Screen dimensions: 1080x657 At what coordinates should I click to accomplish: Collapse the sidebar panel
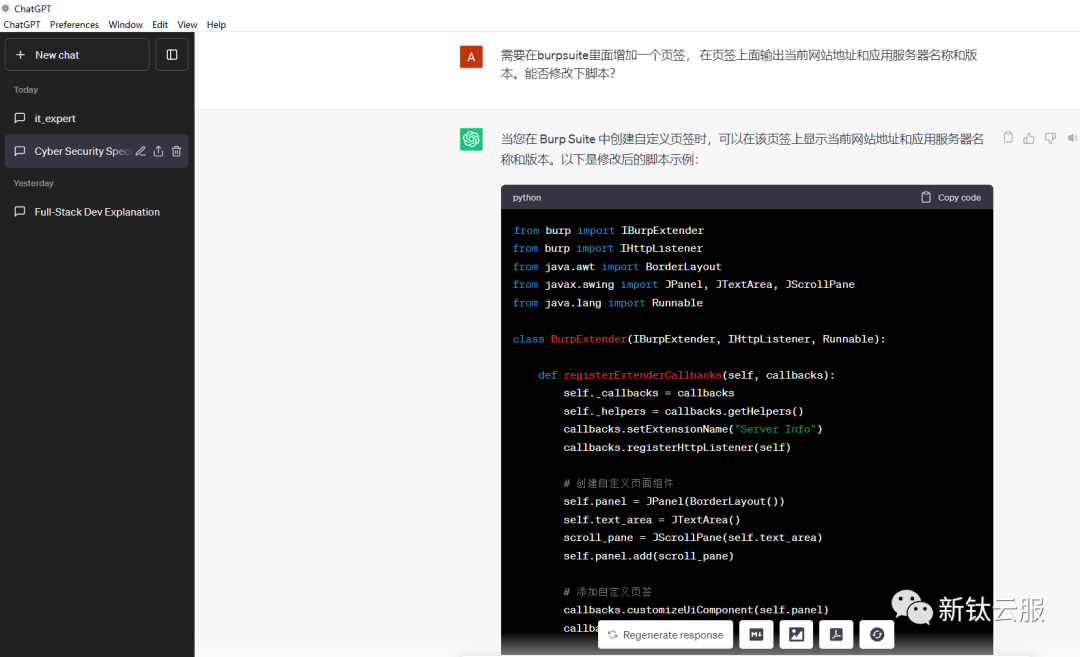point(172,55)
